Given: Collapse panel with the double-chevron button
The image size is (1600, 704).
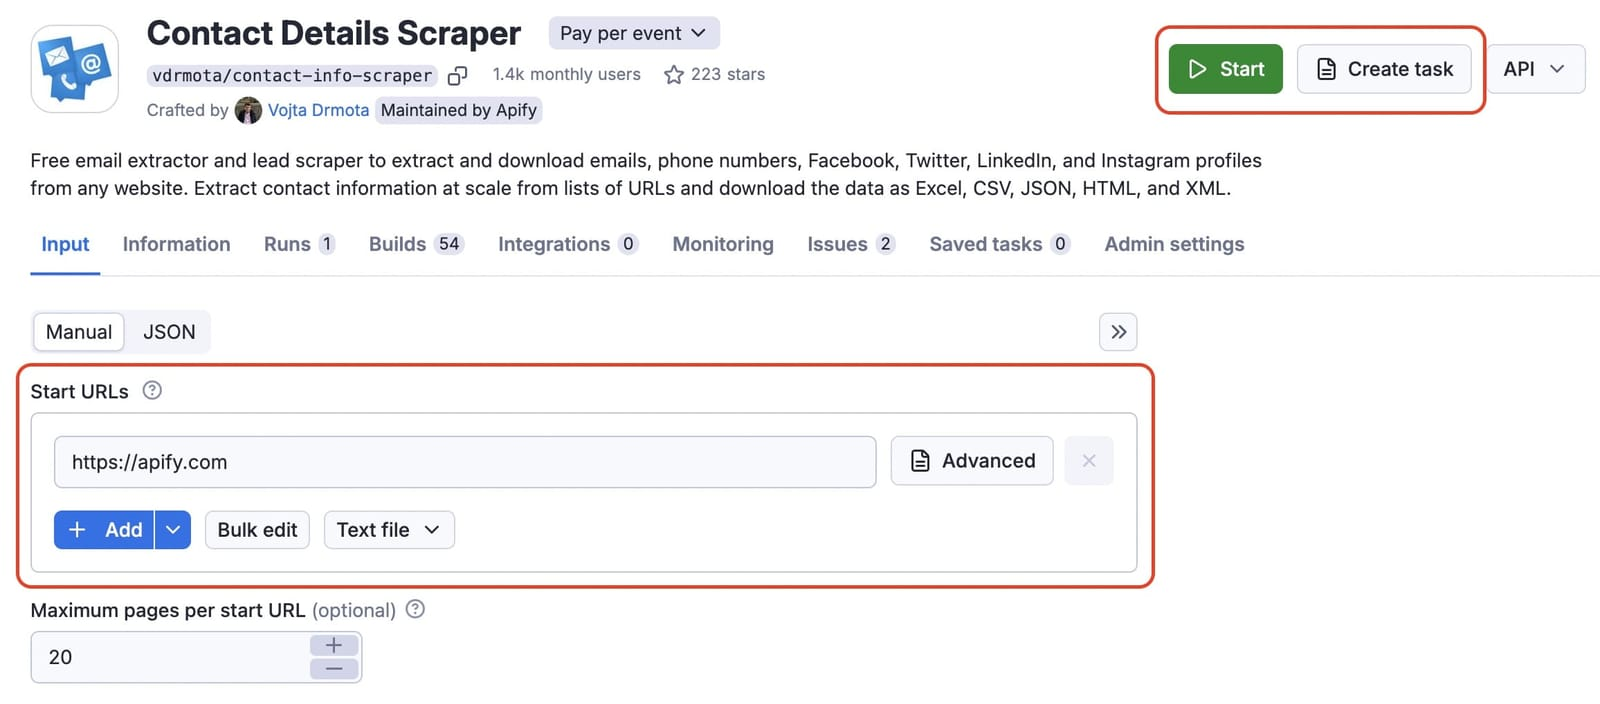Looking at the screenshot, I should coord(1118,332).
